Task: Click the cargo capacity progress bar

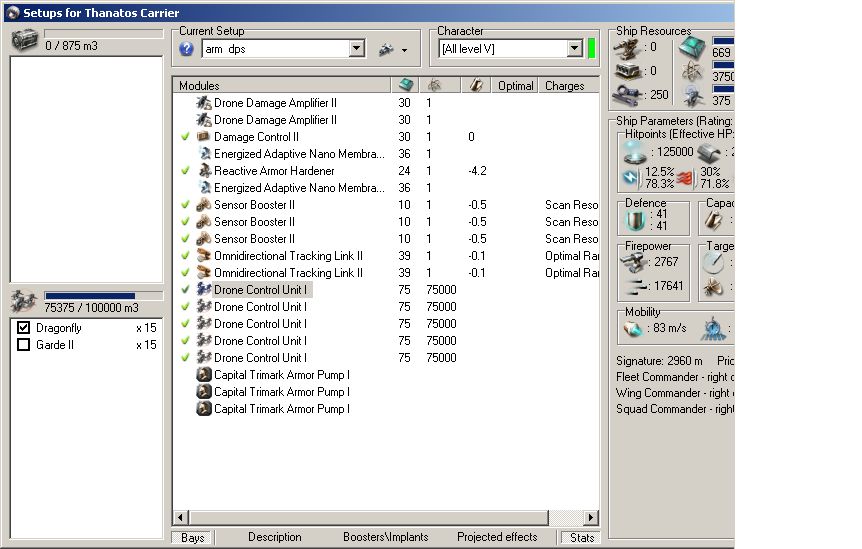Action: [103, 34]
